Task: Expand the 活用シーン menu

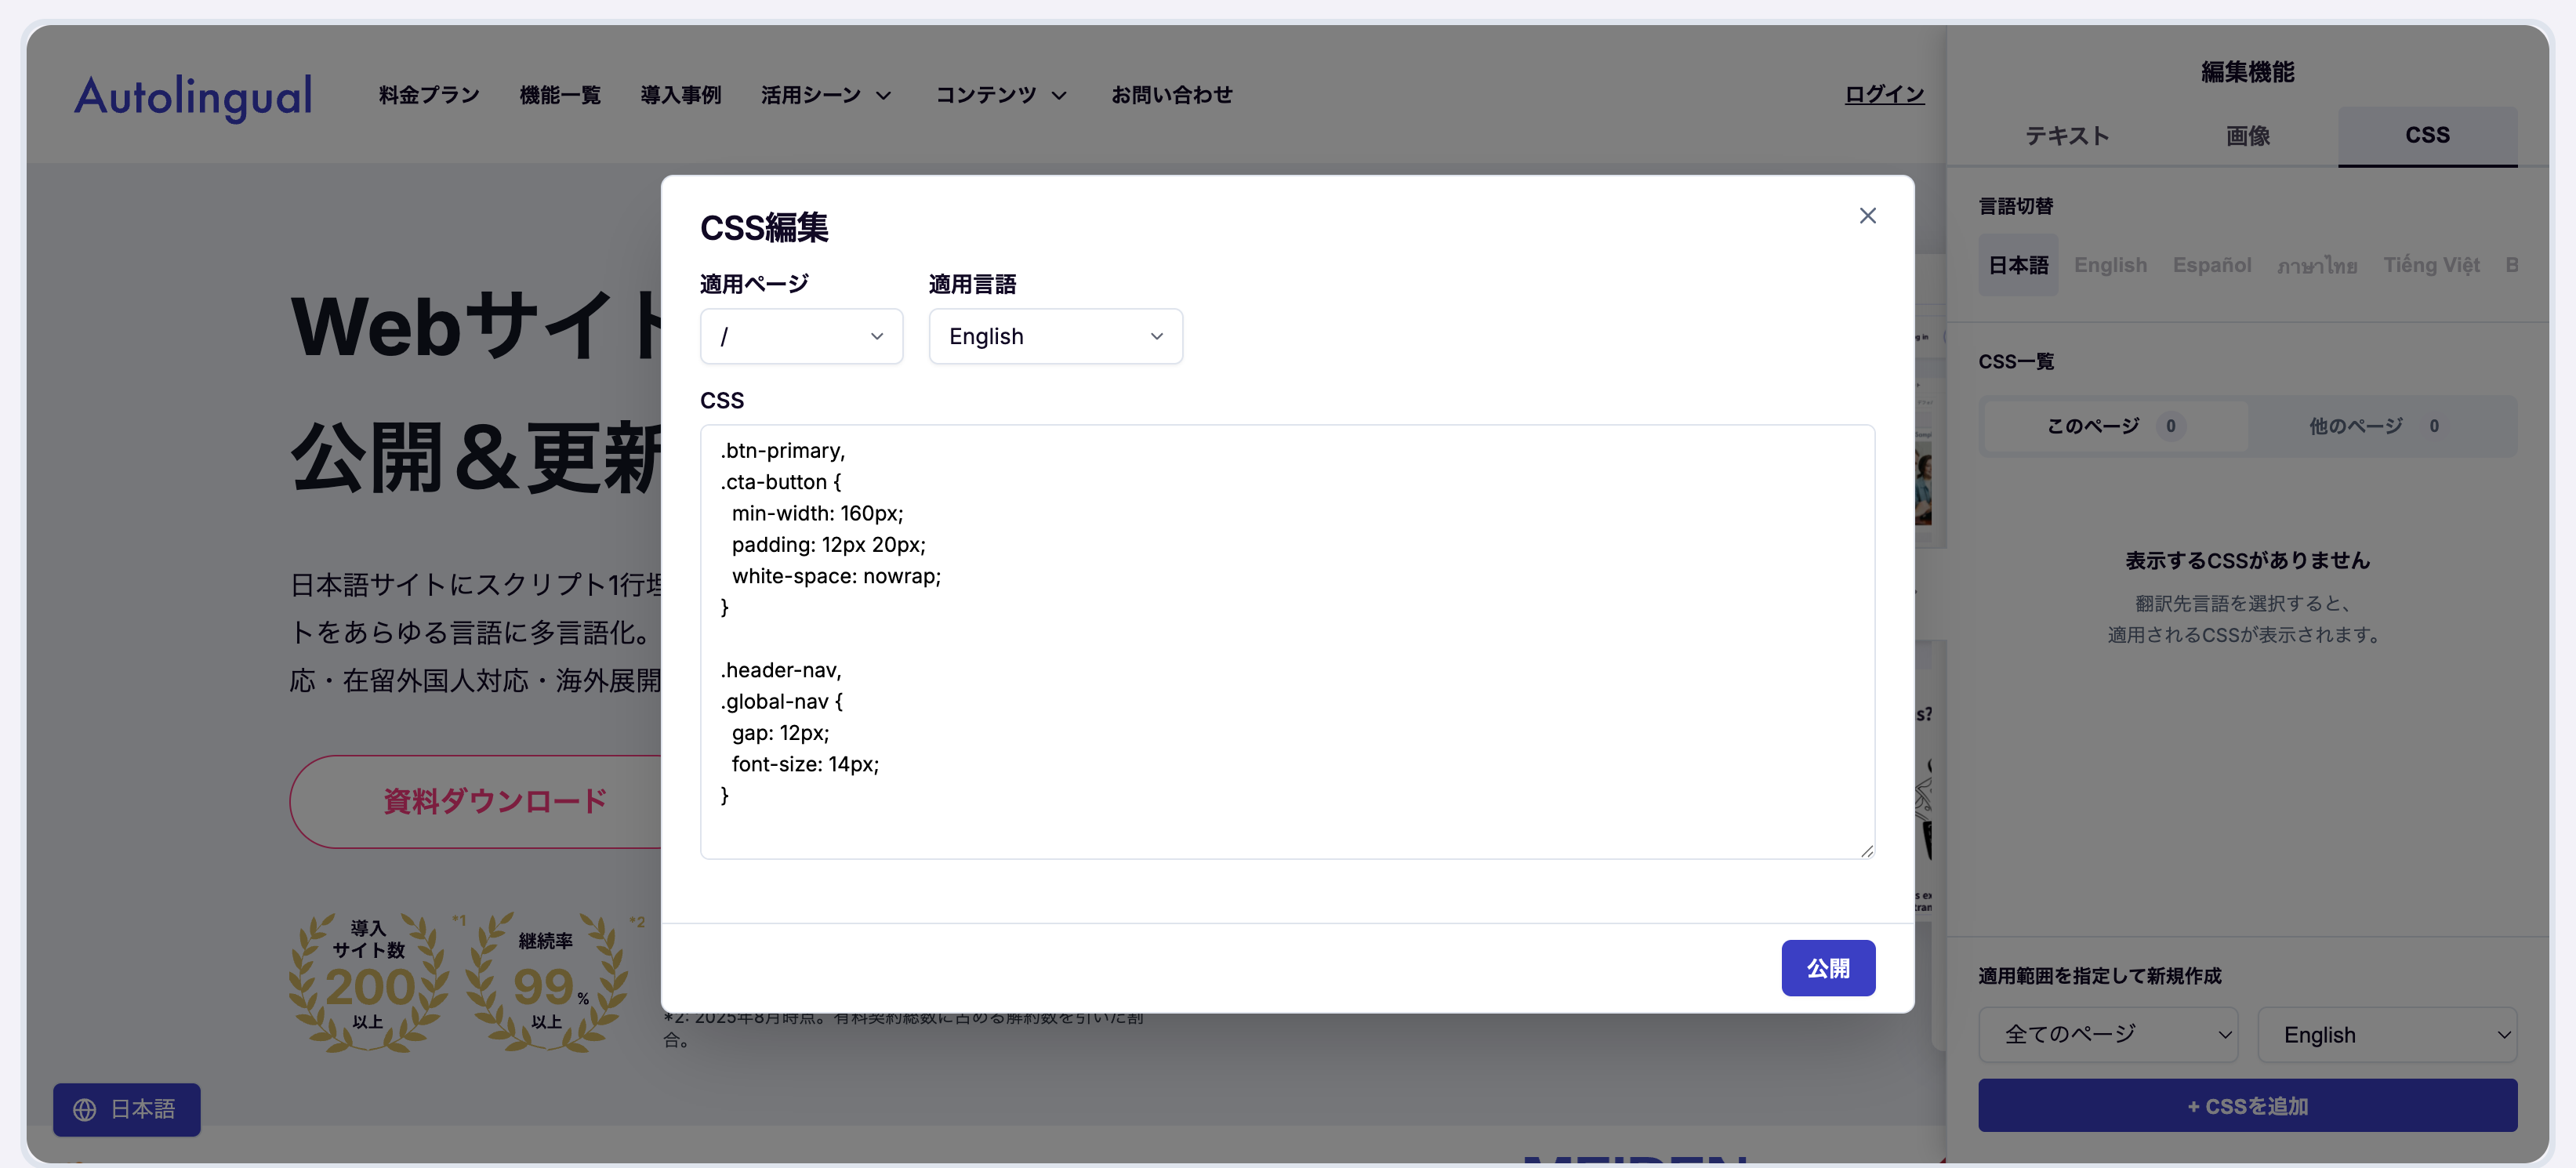Action: 826,95
